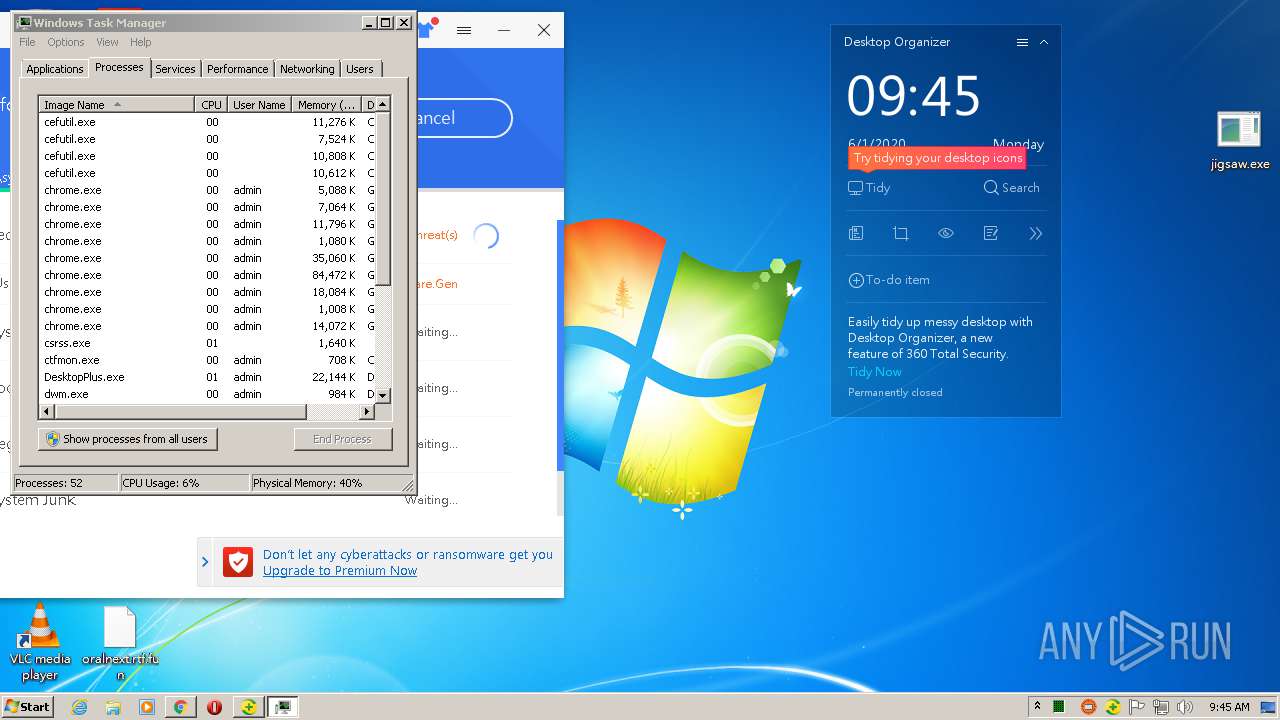1280x720 pixels.
Task: Click the End Process button
Action: coord(343,439)
